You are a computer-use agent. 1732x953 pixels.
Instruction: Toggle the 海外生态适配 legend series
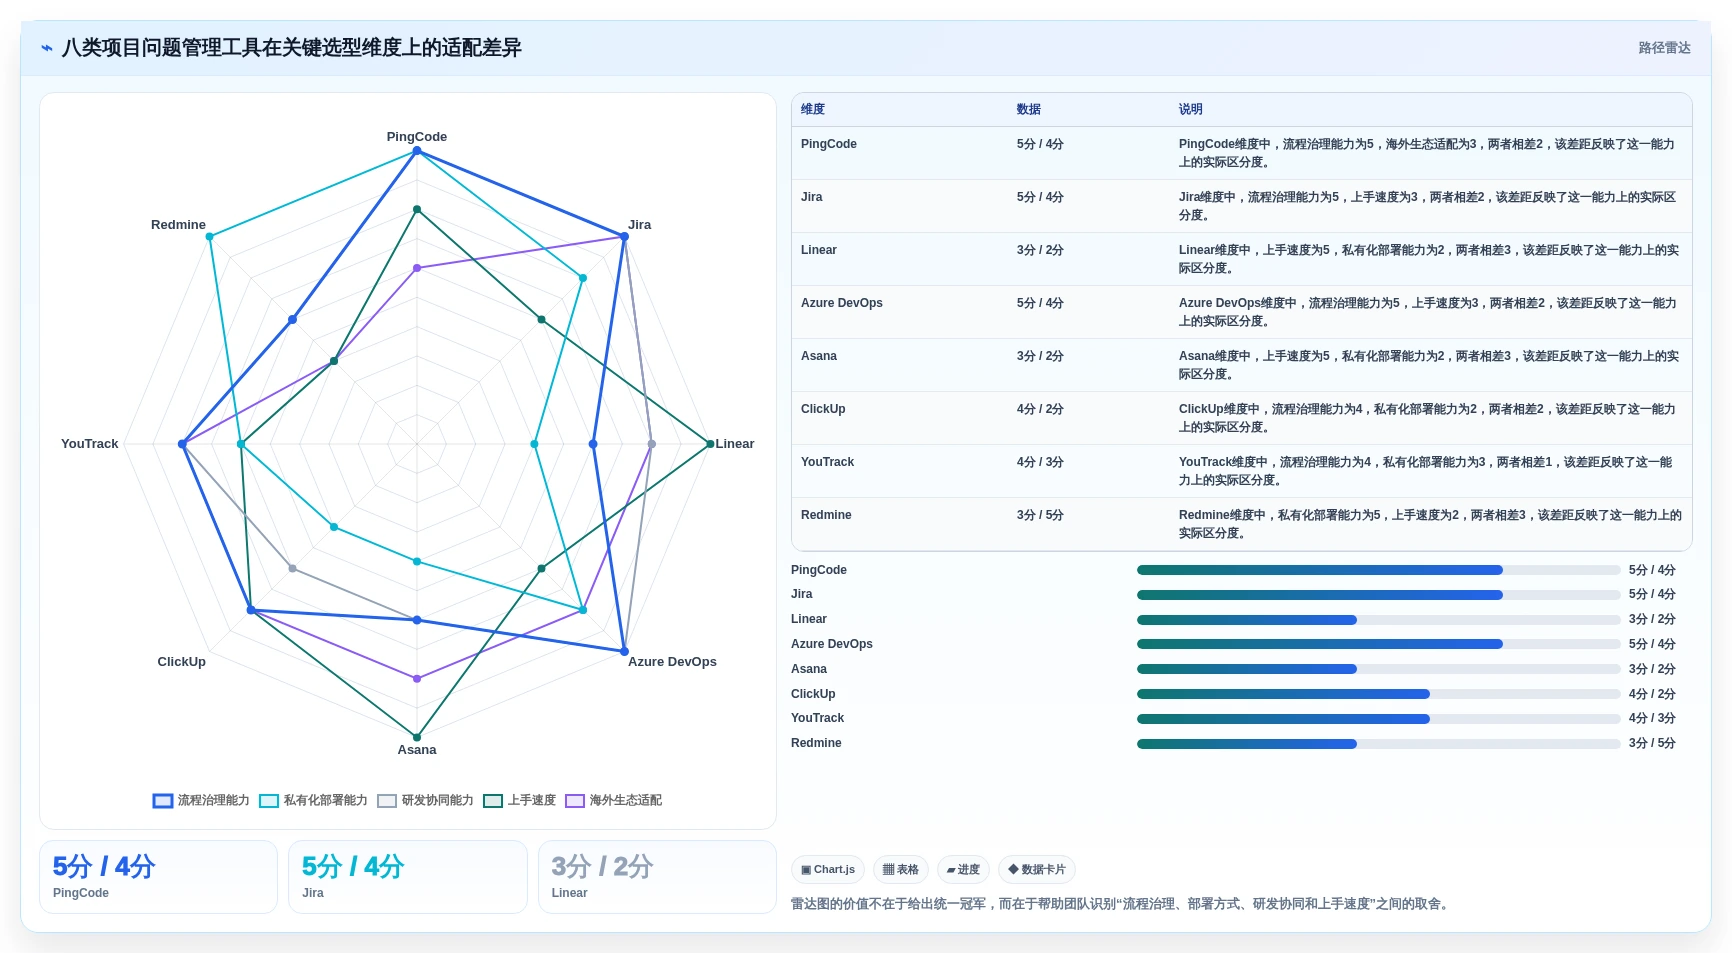[613, 800]
